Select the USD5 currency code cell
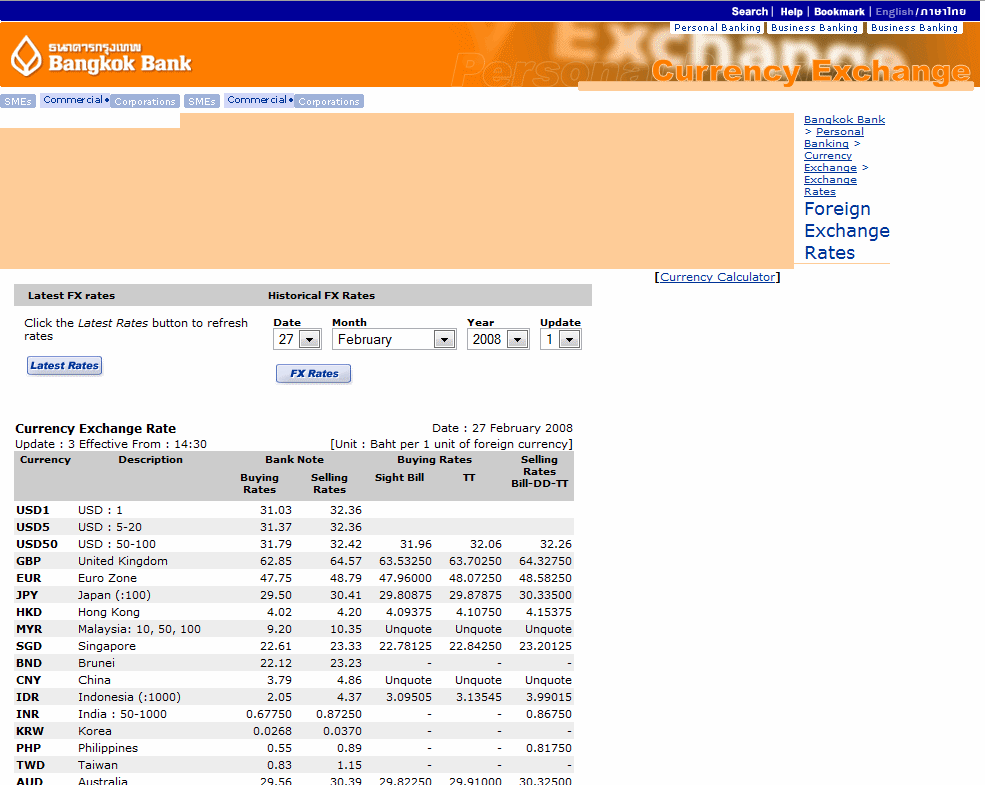This screenshot has width=985, height=785. (x=33, y=527)
